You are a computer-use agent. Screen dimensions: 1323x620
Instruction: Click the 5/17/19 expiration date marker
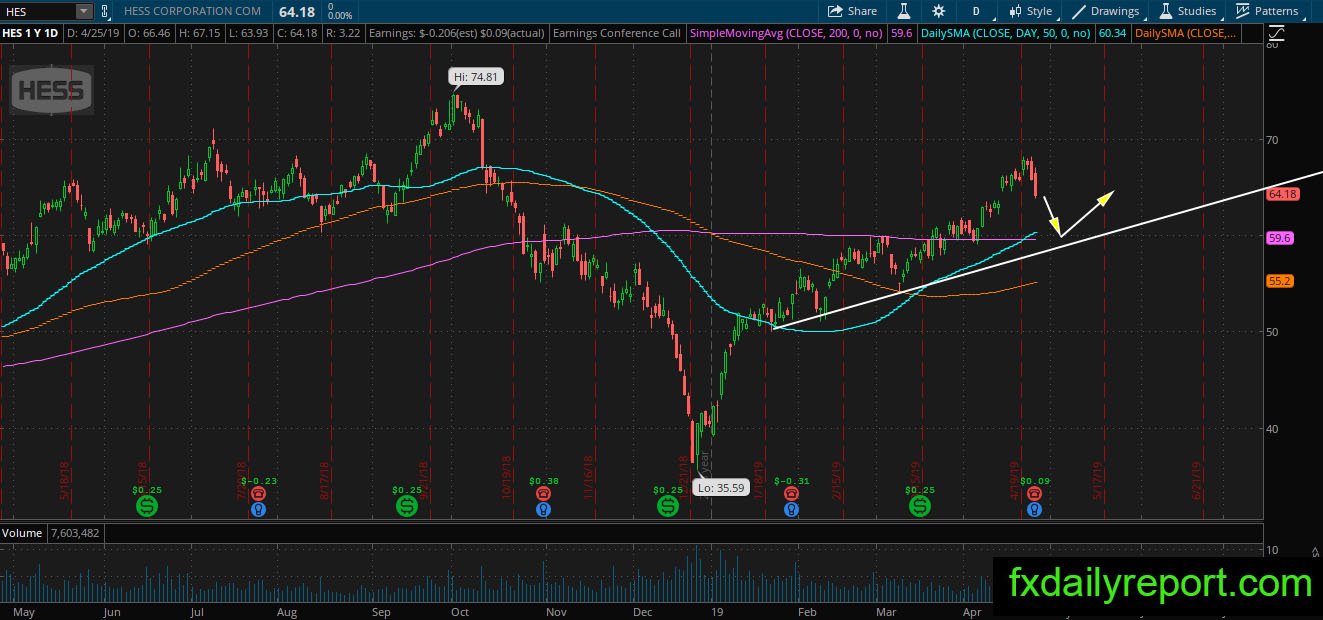(x=1098, y=480)
